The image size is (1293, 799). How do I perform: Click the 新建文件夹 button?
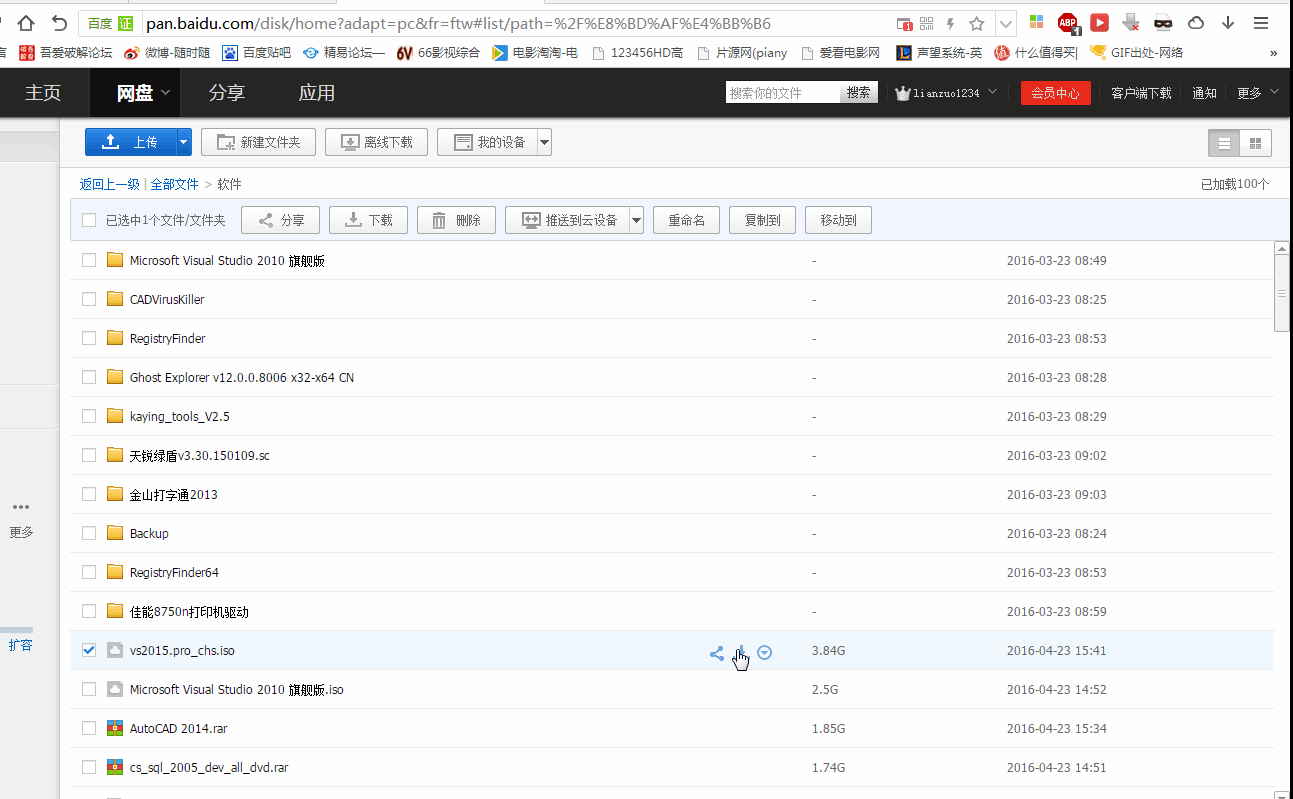tap(258, 142)
